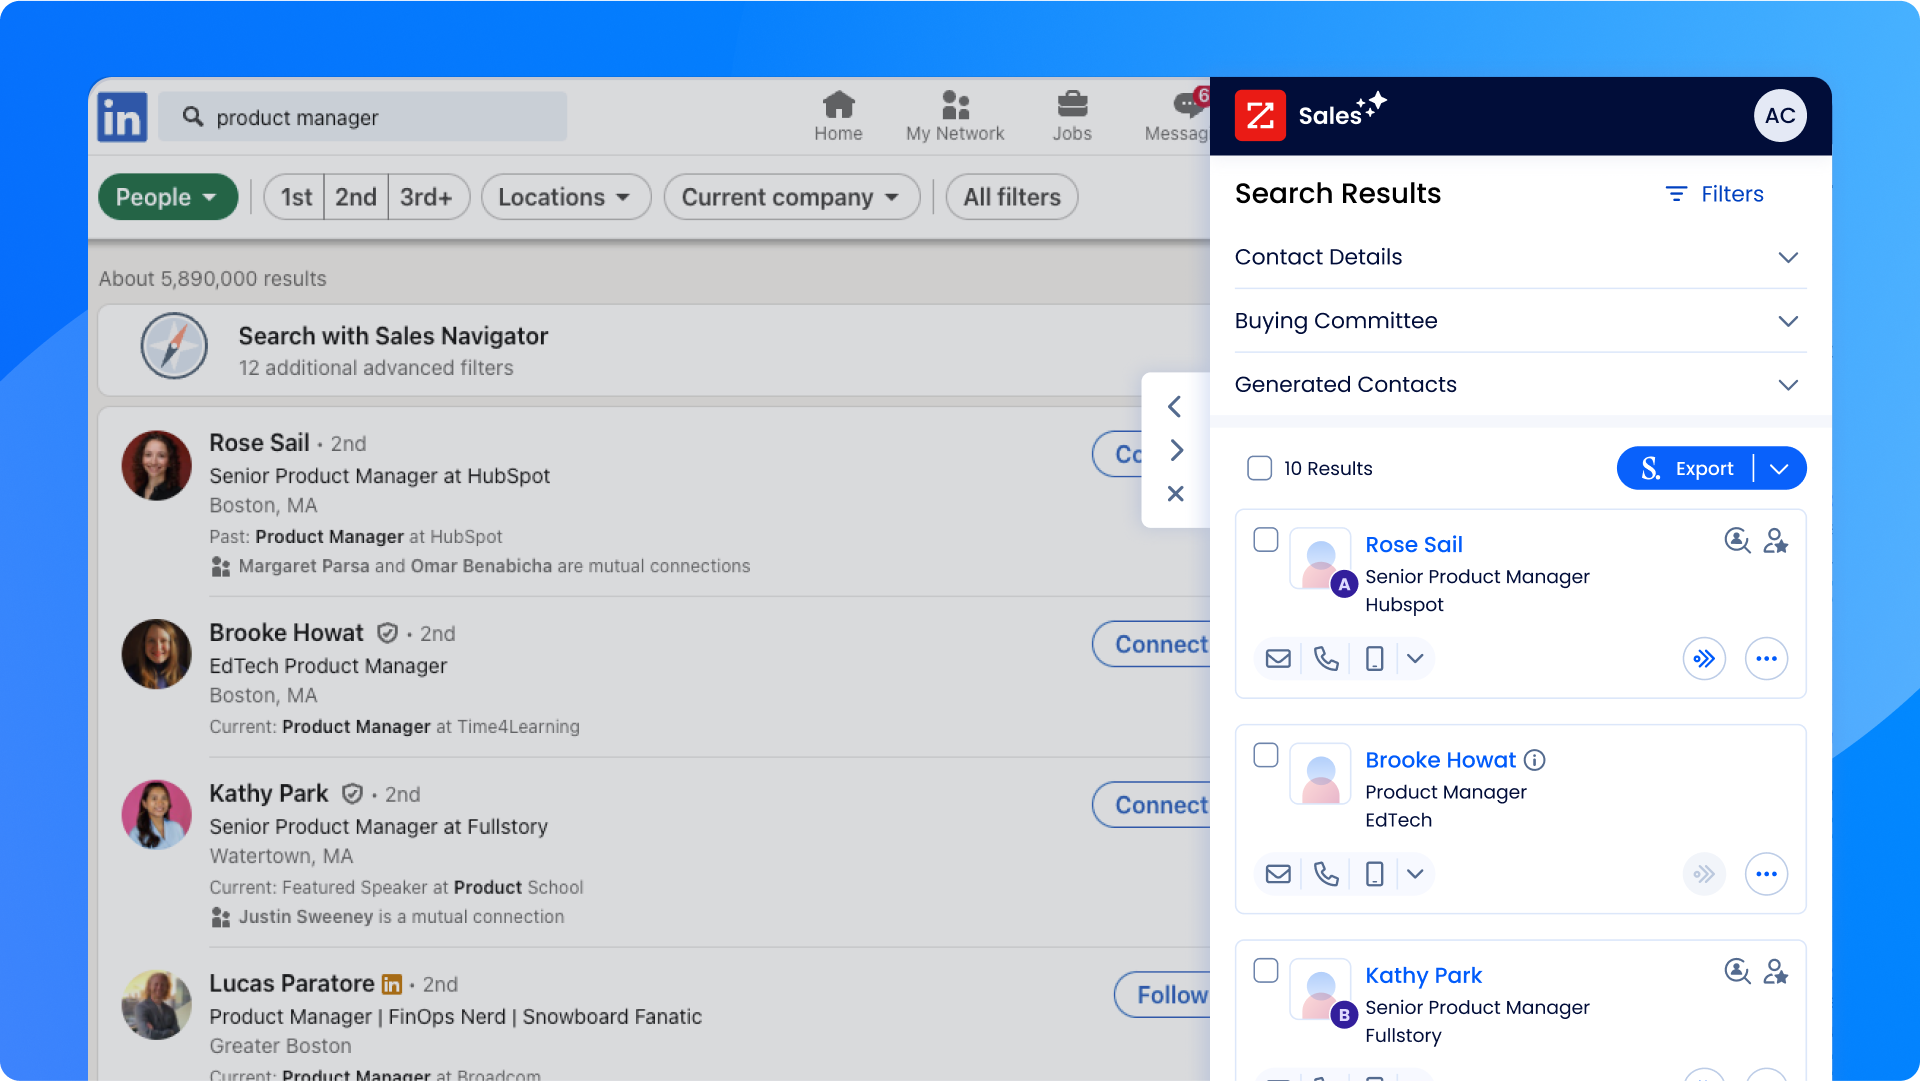Click phone icon on Rose Sail card
The width and height of the screenshot is (1920, 1081).
(x=1326, y=659)
